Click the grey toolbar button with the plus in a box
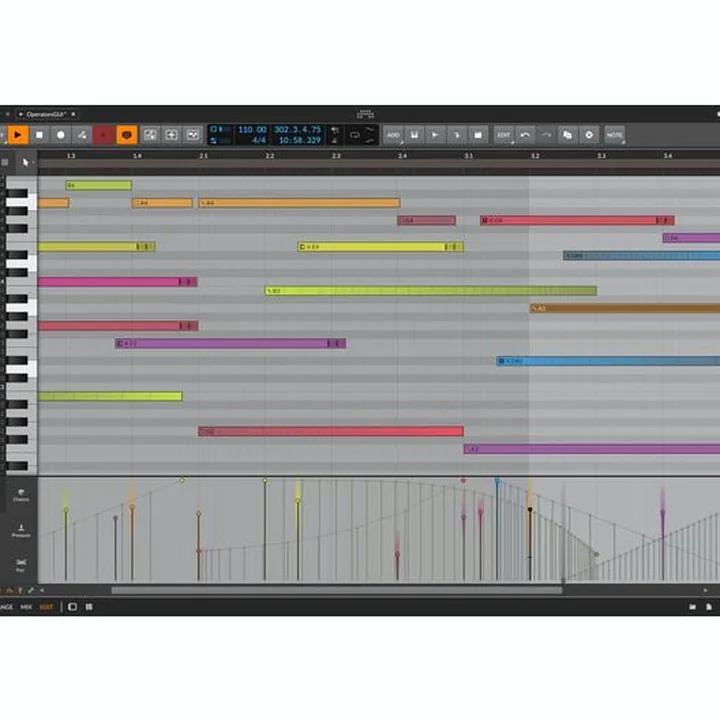 point(171,135)
